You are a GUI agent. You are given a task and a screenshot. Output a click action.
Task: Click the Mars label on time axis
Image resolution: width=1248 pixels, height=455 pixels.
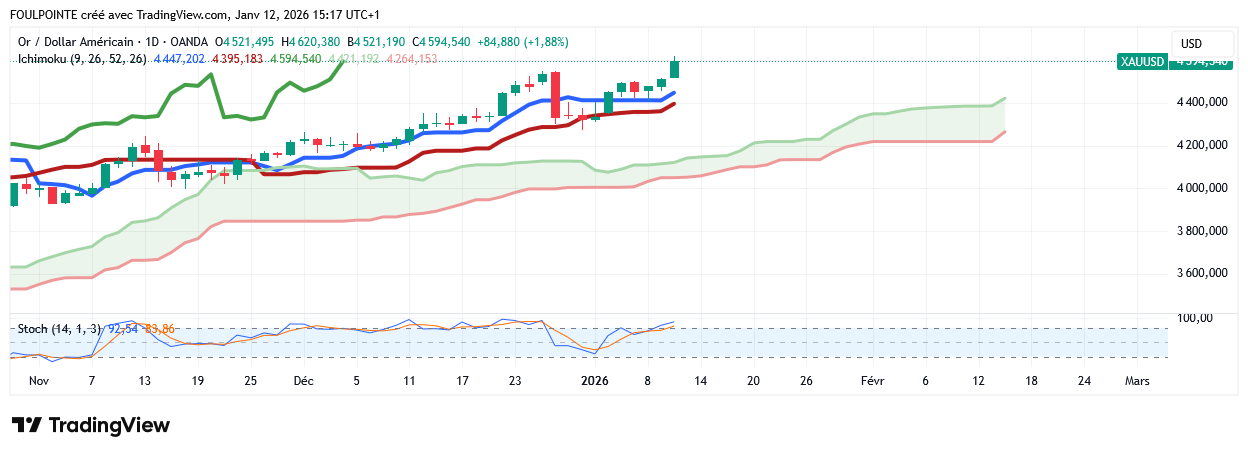click(1137, 381)
